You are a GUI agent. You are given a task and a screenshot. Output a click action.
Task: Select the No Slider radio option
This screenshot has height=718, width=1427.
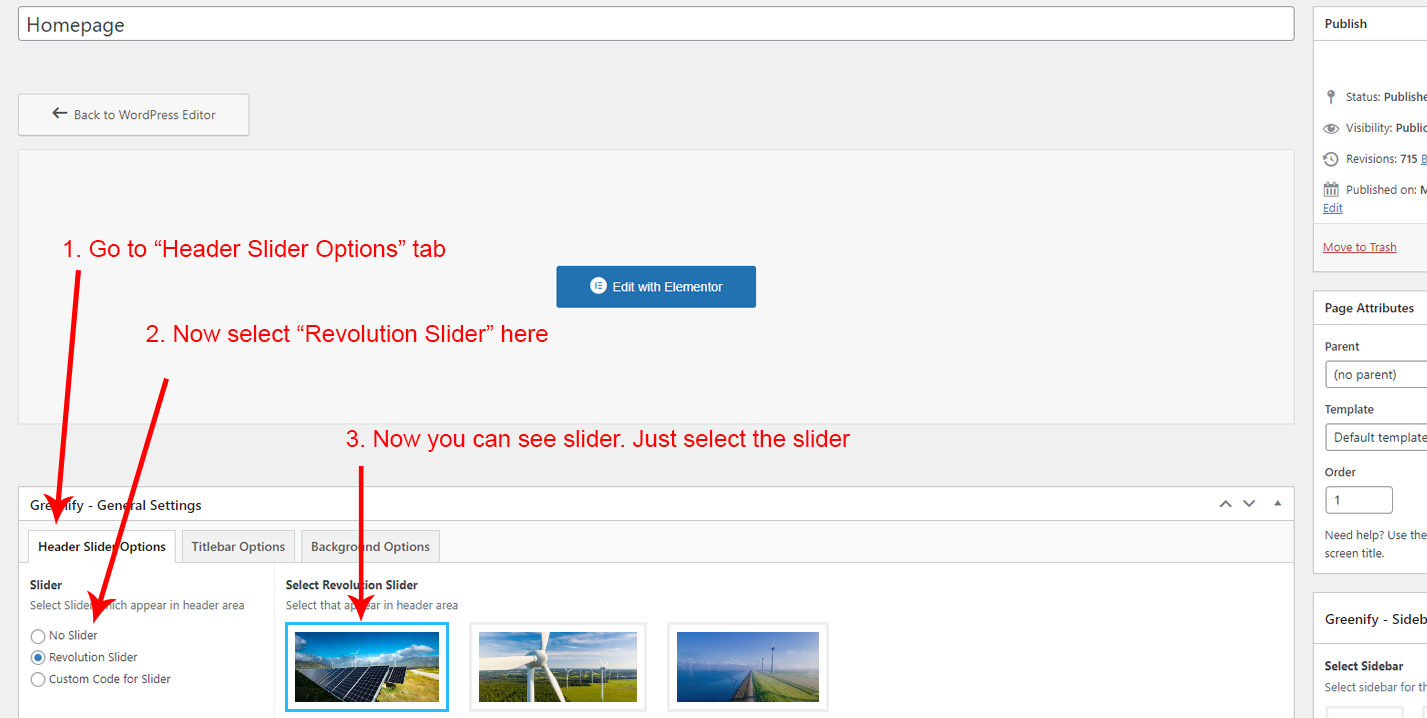(x=38, y=636)
